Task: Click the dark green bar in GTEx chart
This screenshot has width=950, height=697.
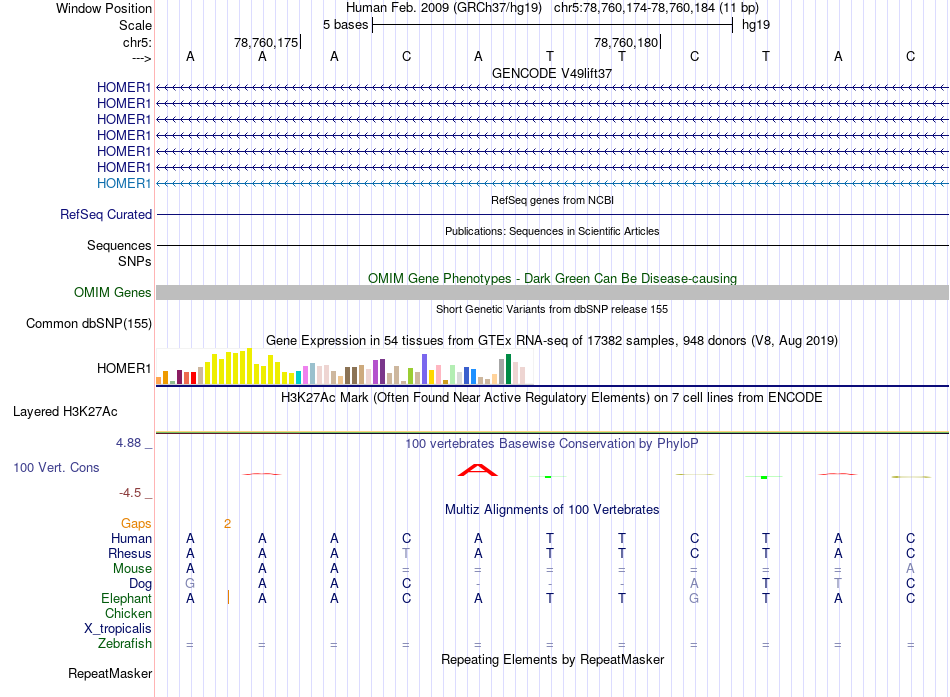Action: [508, 369]
